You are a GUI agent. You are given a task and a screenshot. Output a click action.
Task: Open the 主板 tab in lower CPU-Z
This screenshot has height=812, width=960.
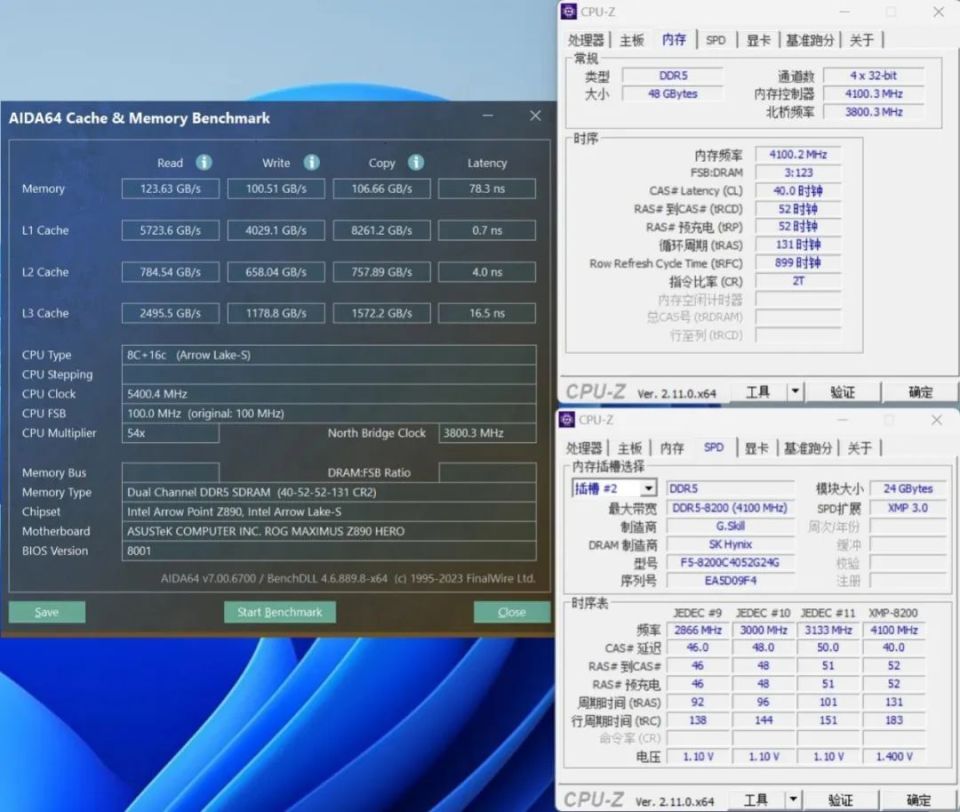coord(630,448)
